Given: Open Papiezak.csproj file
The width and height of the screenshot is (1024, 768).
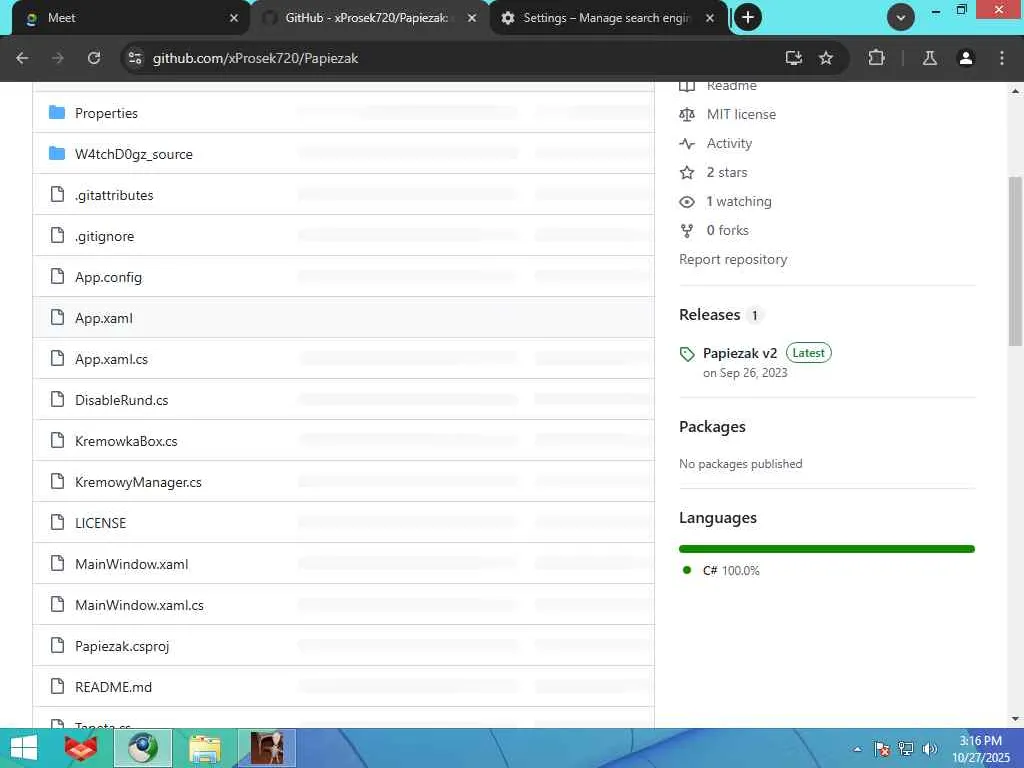Looking at the screenshot, I should tap(122, 647).
